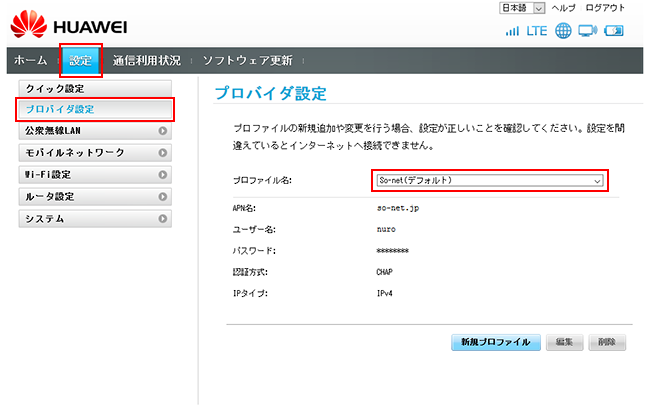
Task: Click the LTE network status indicator
Action: (537, 31)
